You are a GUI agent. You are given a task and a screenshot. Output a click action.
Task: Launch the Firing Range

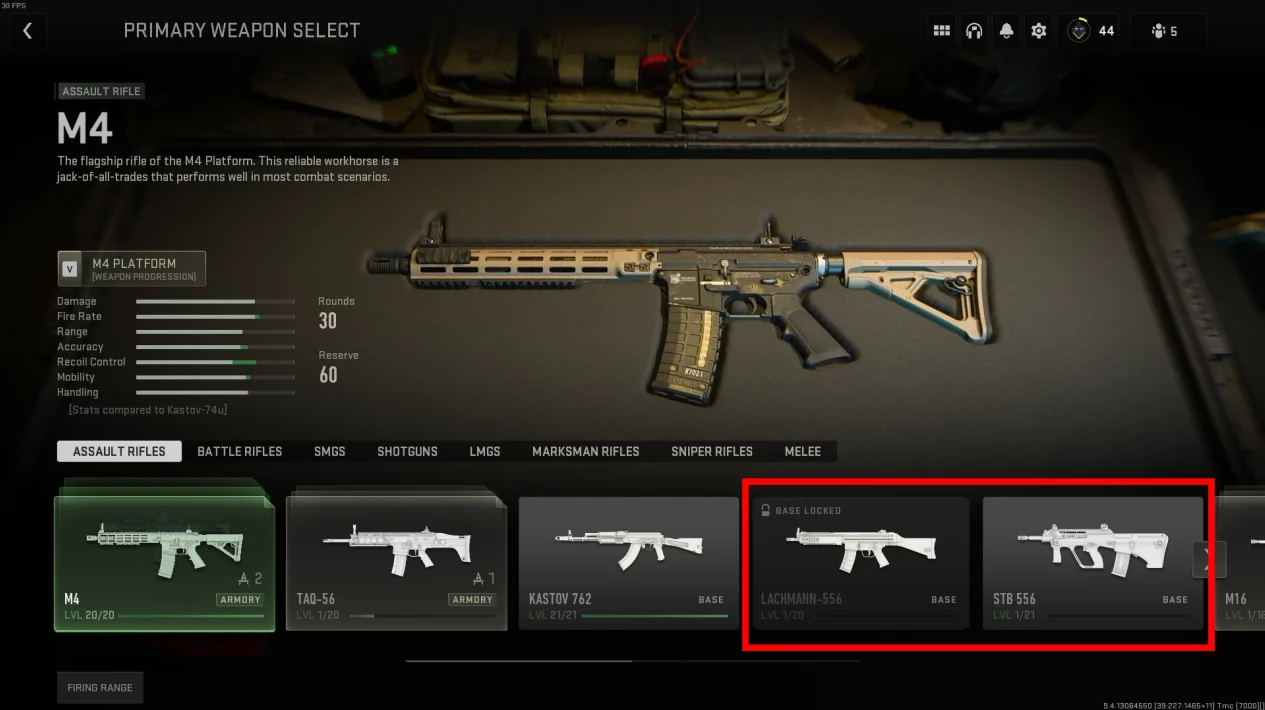[100, 688]
